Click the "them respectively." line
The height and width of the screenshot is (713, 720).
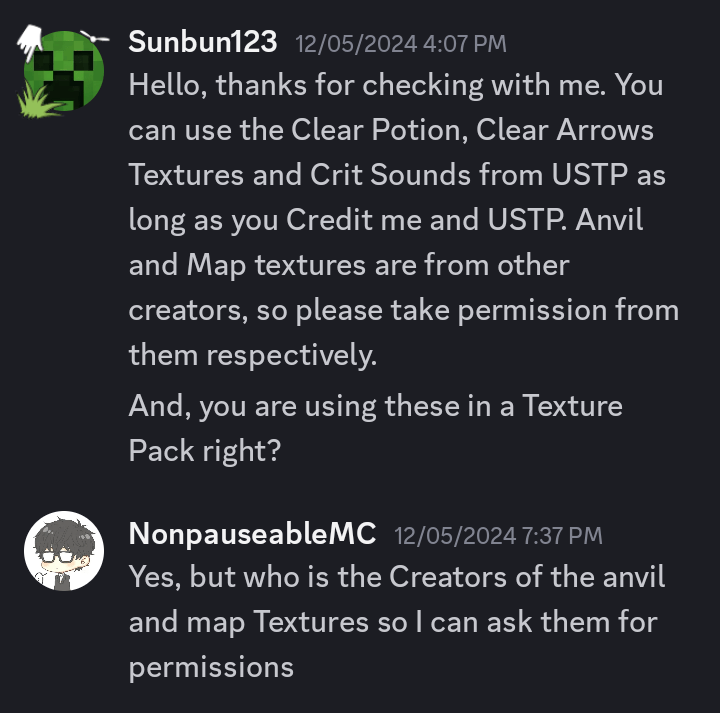[253, 355]
